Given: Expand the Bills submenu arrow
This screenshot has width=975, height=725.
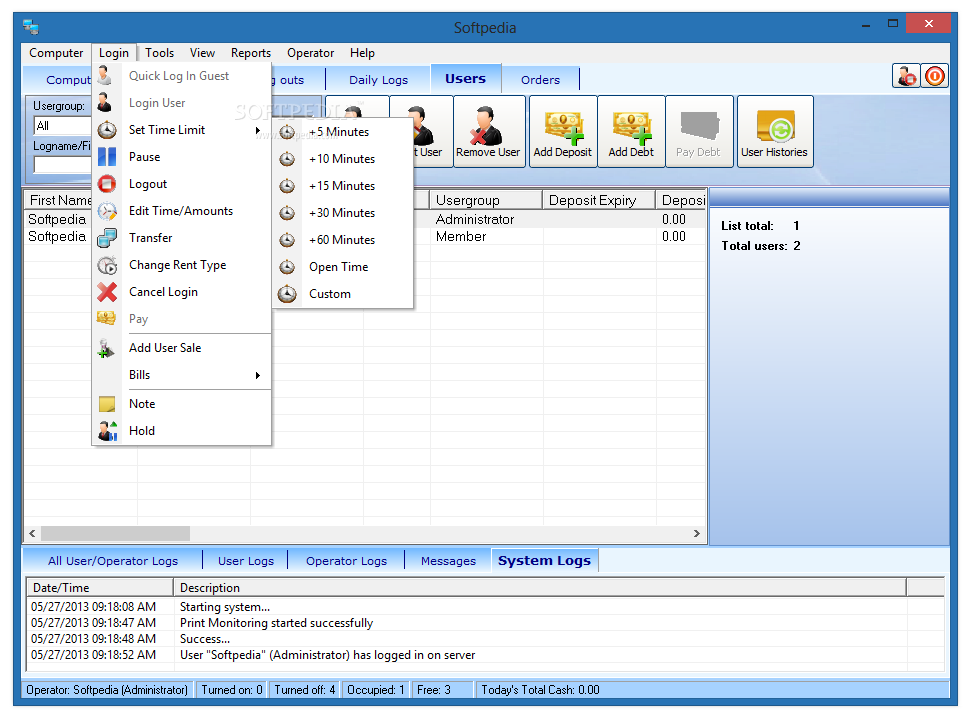Looking at the screenshot, I should pyautogui.click(x=257, y=375).
